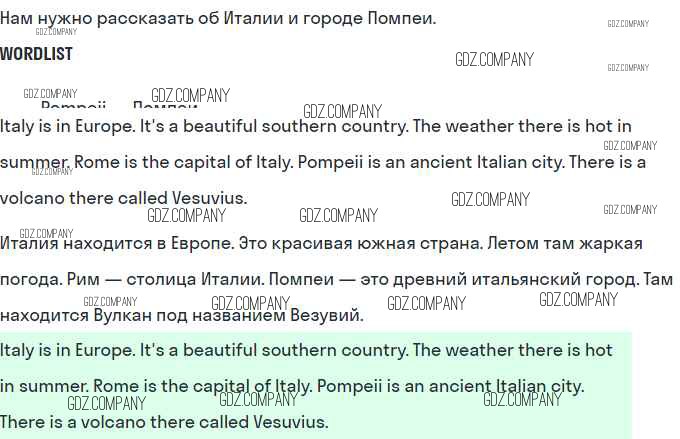The width and height of the screenshot is (680, 439).
Task: Click the large GDZ.COMPANY watermark beside WORDLIST
Action: tap(494, 59)
